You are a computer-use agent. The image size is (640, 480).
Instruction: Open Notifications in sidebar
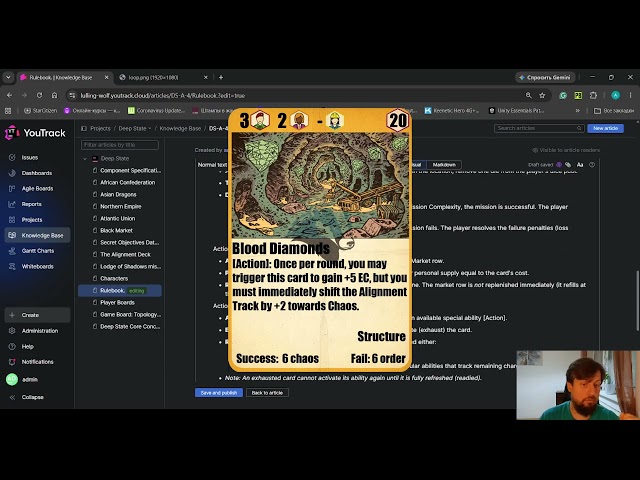(37, 362)
